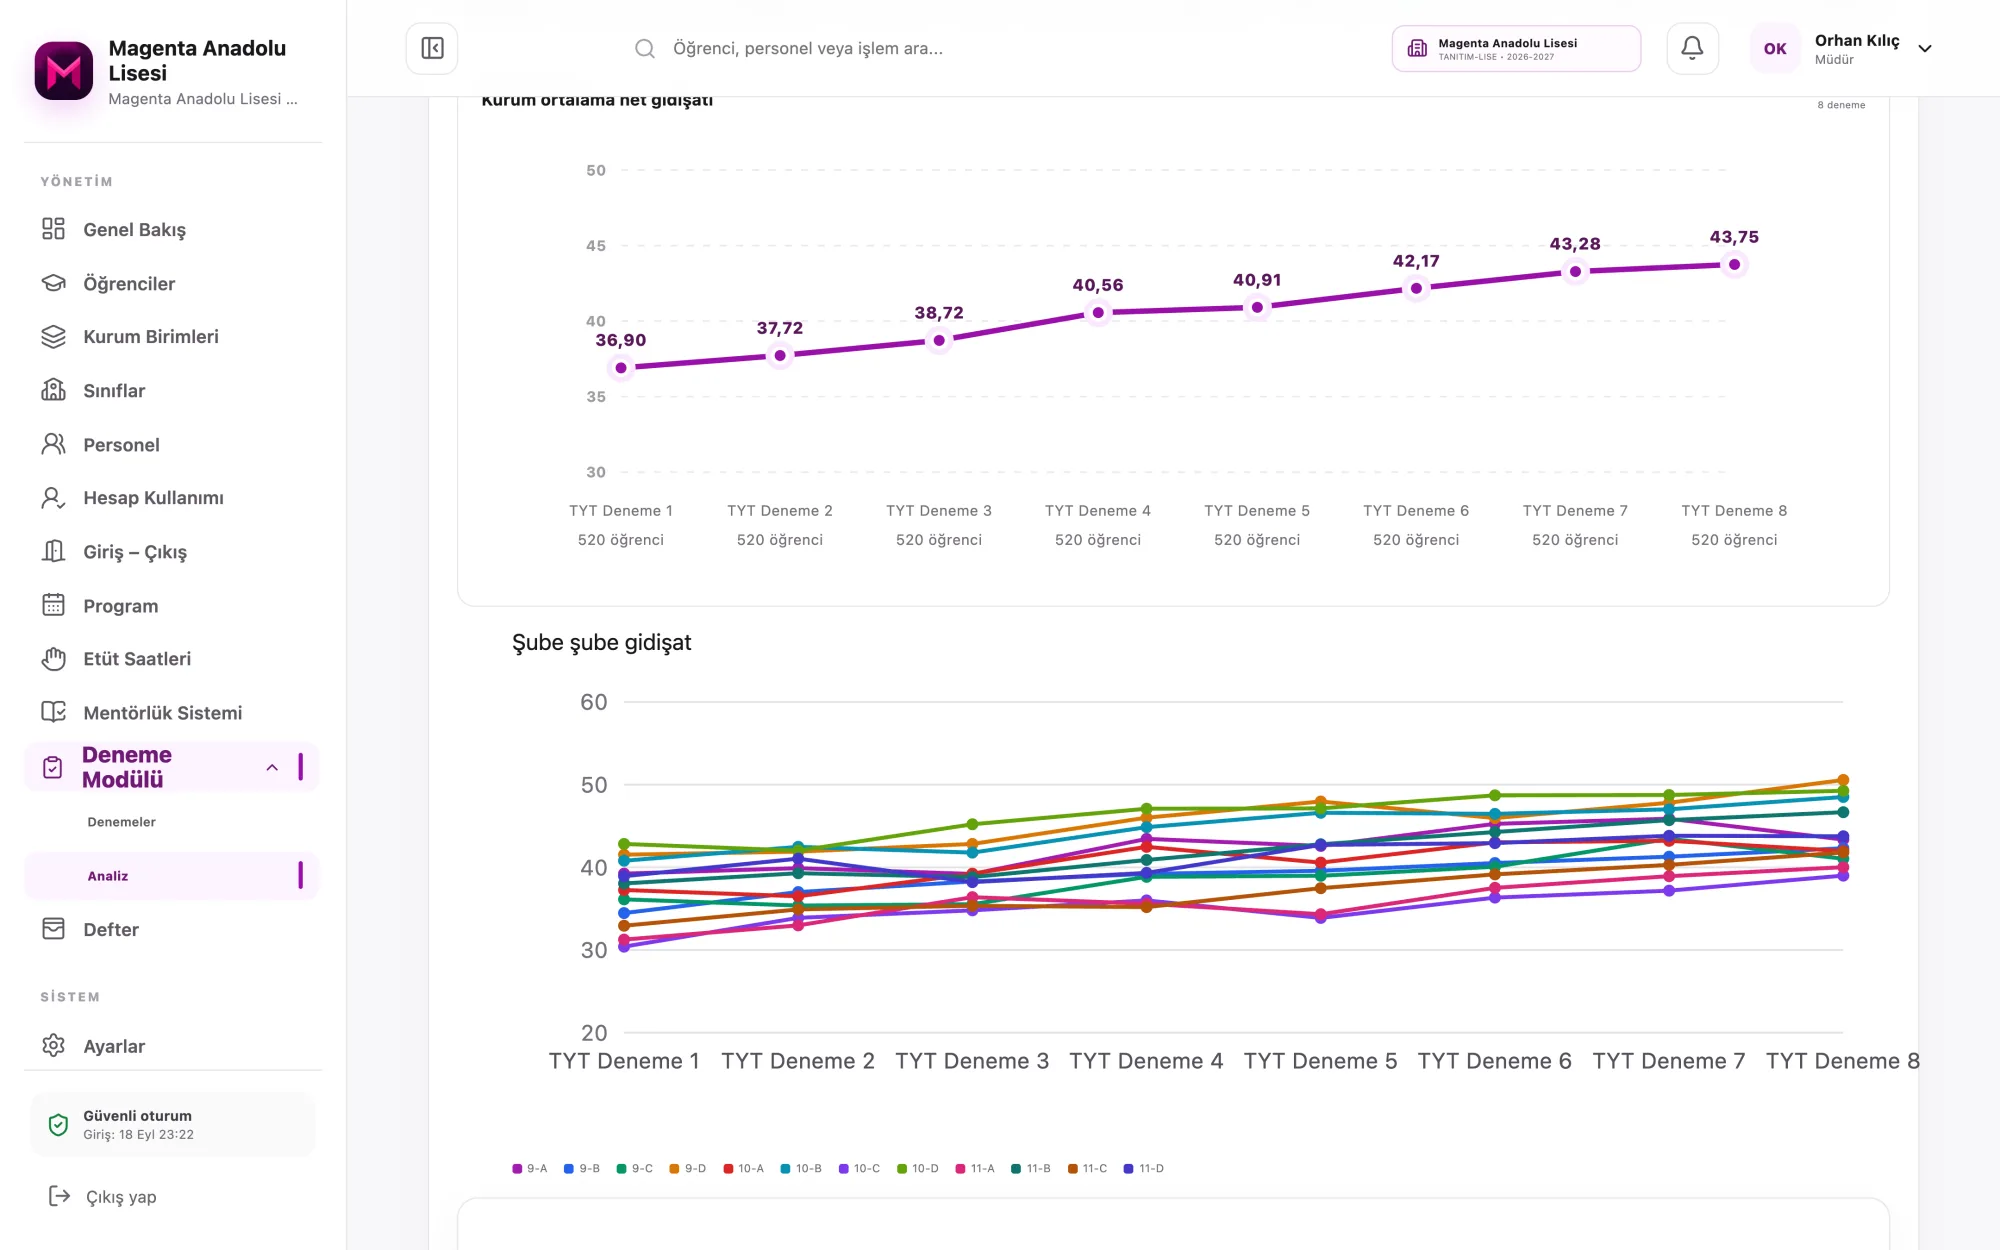Image resolution: width=2000 pixels, height=1250 pixels.
Task: Collapse the Deneme Modülü submenu chevron
Action: click(272, 767)
